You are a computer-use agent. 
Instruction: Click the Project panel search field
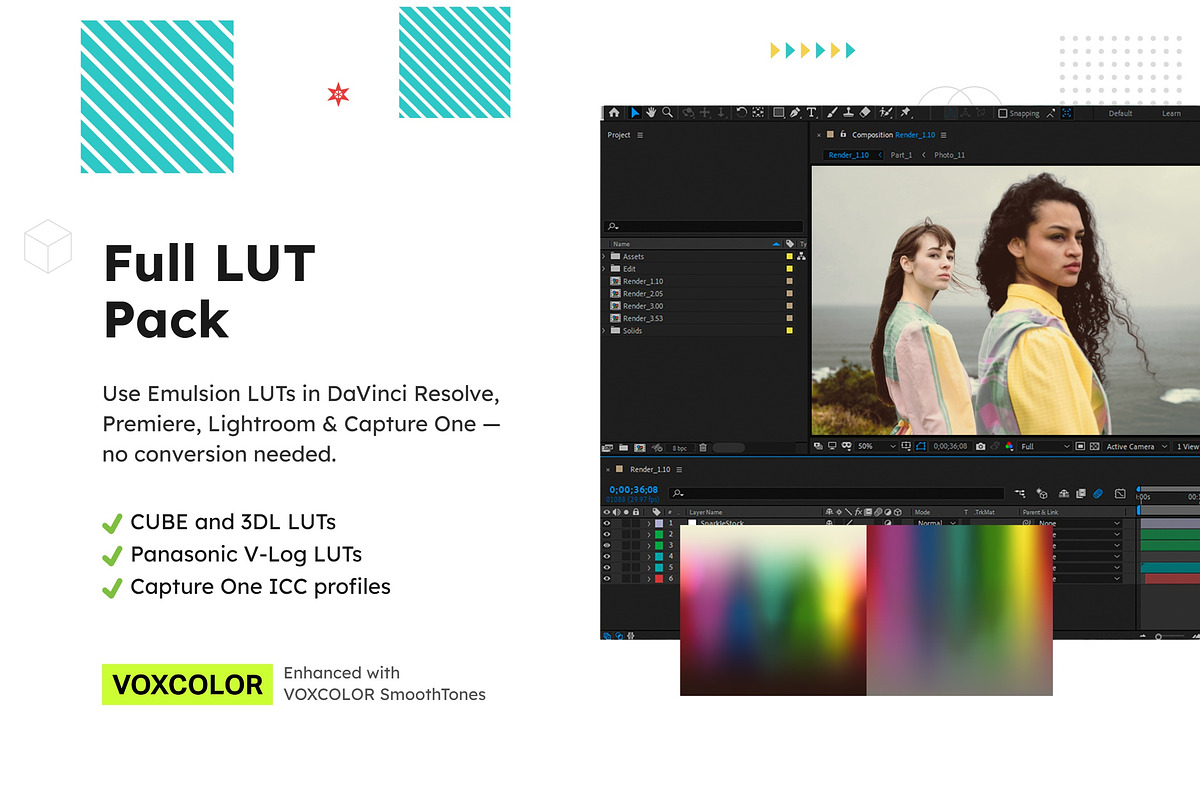tap(703, 227)
